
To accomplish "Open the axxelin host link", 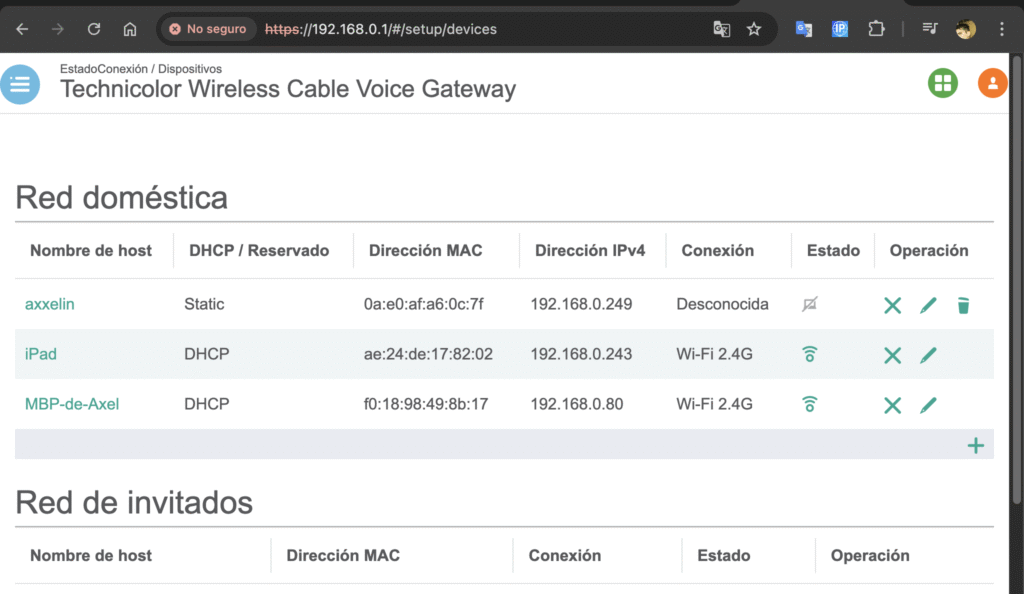I will (50, 304).
